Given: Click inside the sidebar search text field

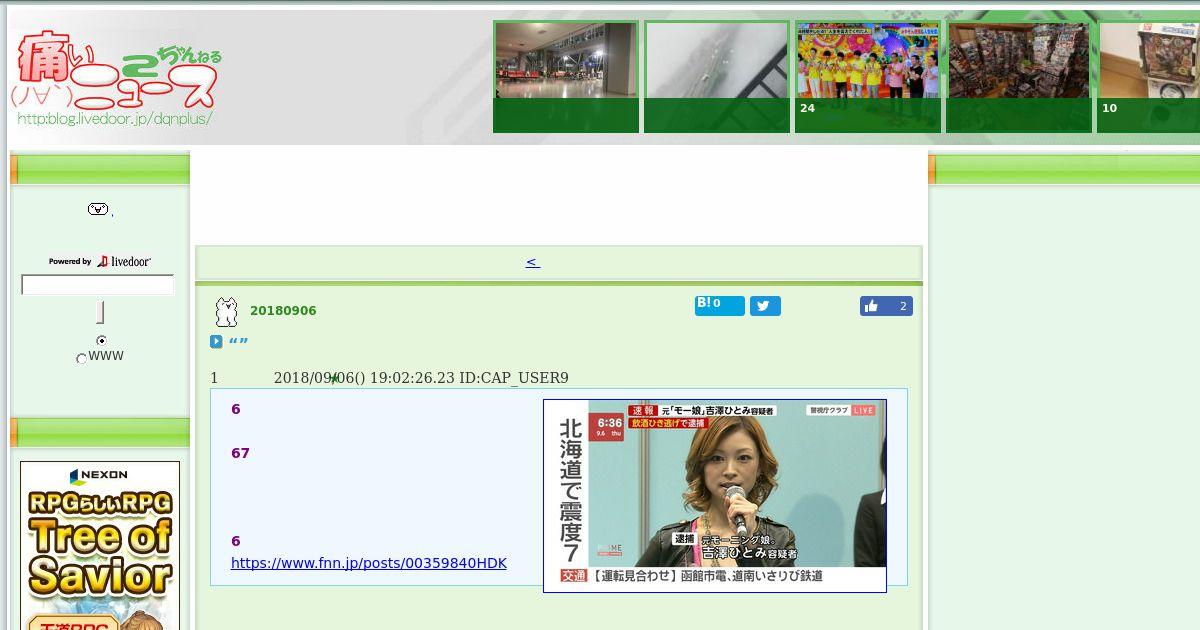Looking at the screenshot, I should pyautogui.click(x=98, y=285).
